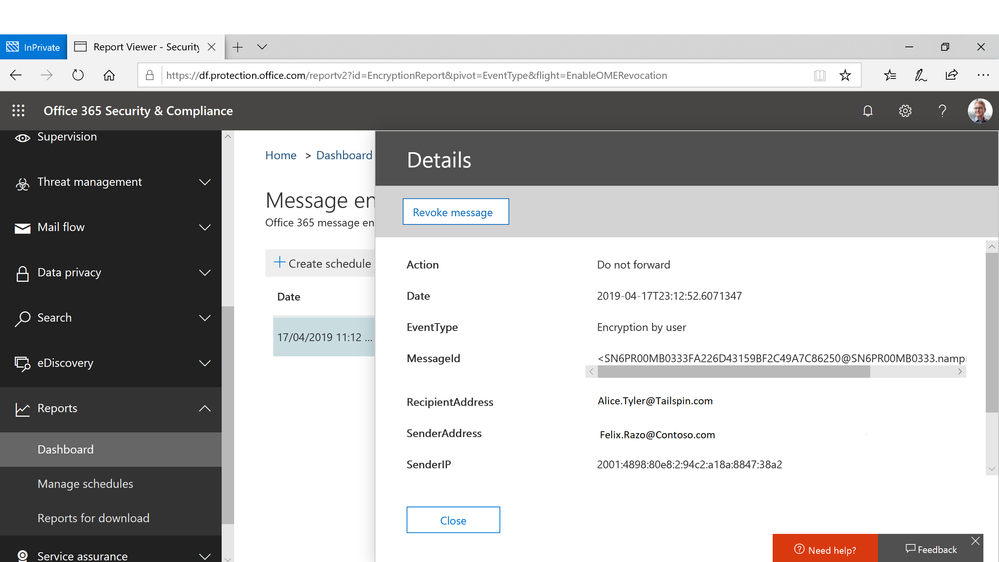Open the settings gear in header
The width and height of the screenshot is (999, 562).
point(905,111)
